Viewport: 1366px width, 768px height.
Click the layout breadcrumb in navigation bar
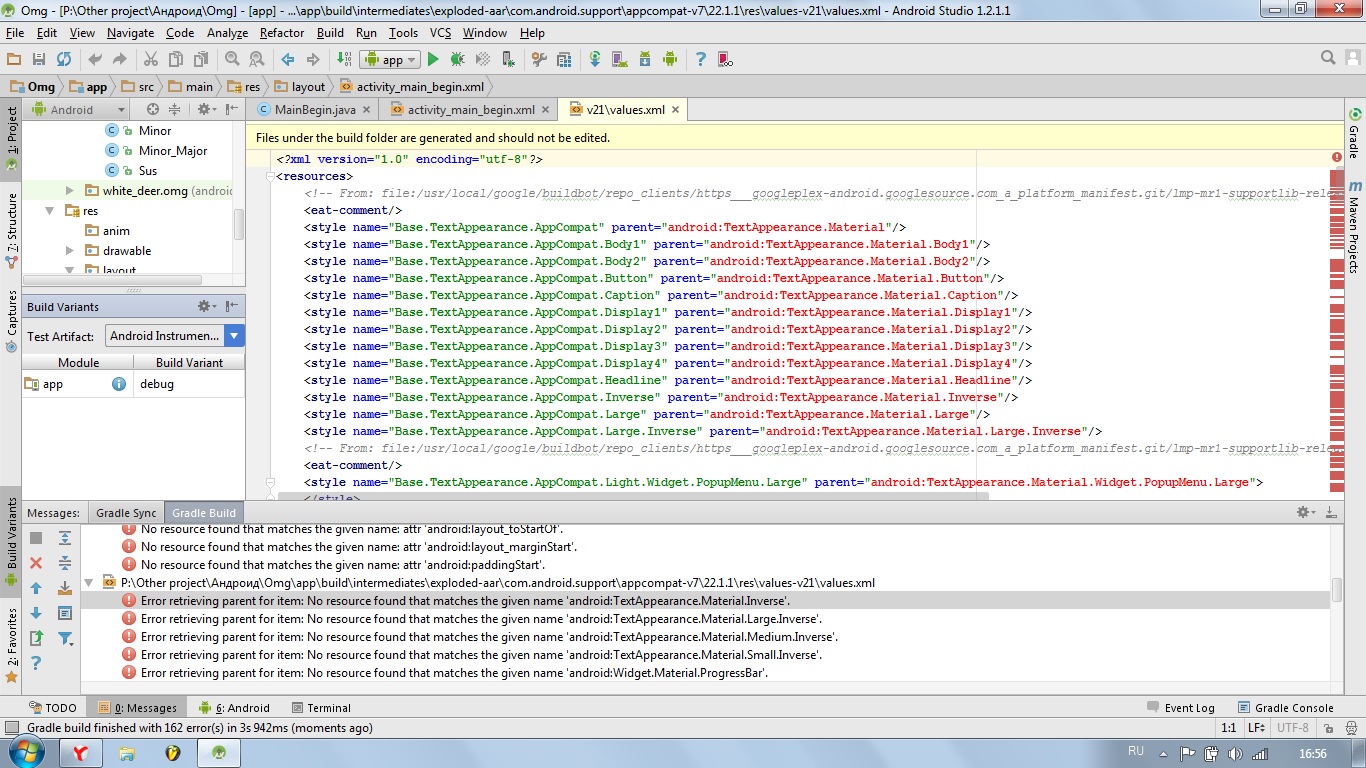pyautogui.click(x=299, y=86)
